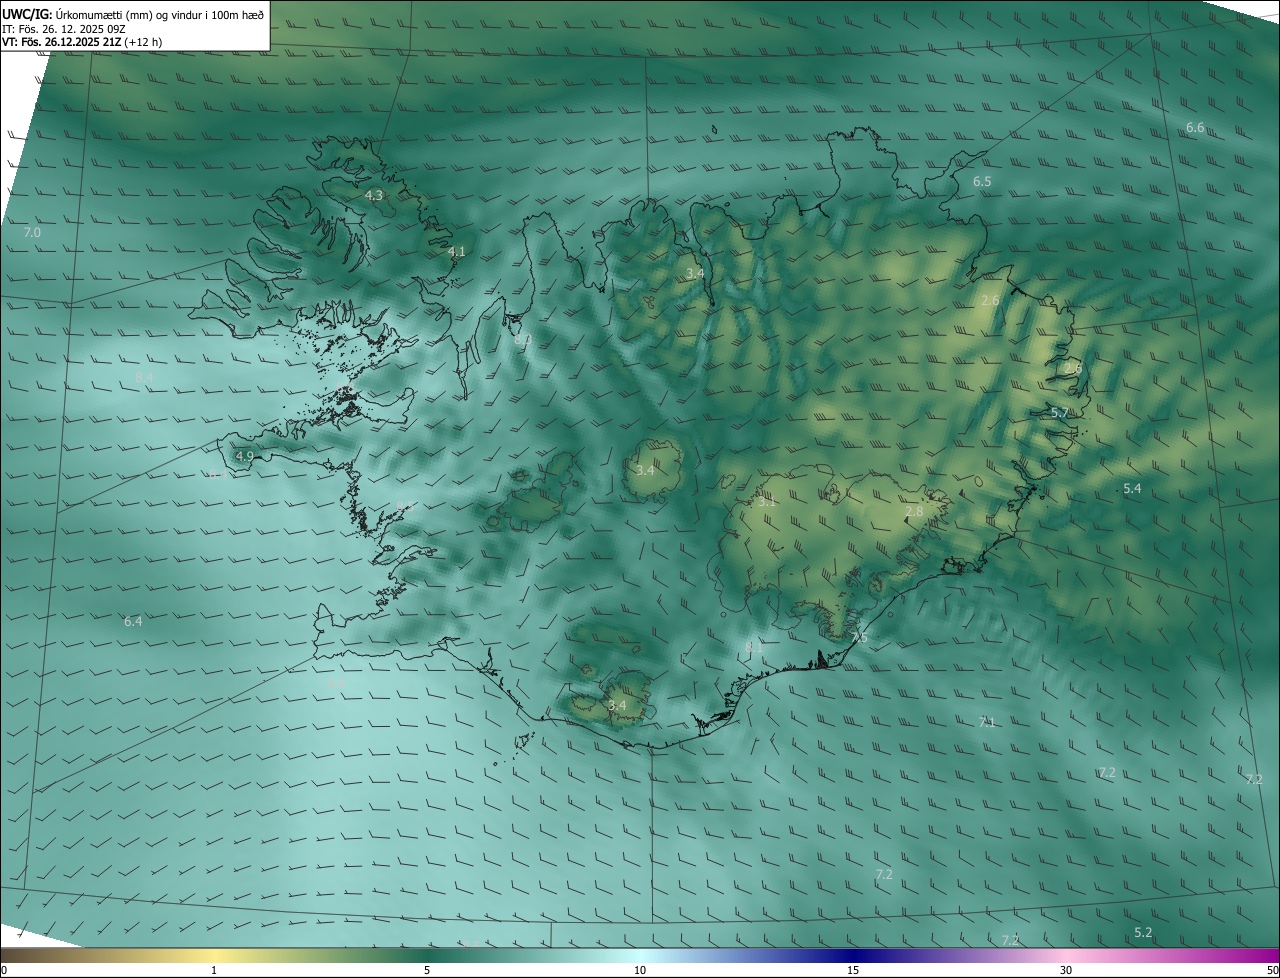Click the 8.1 value label on the map
Image resolution: width=1280 pixels, height=978 pixels.
click(754, 648)
